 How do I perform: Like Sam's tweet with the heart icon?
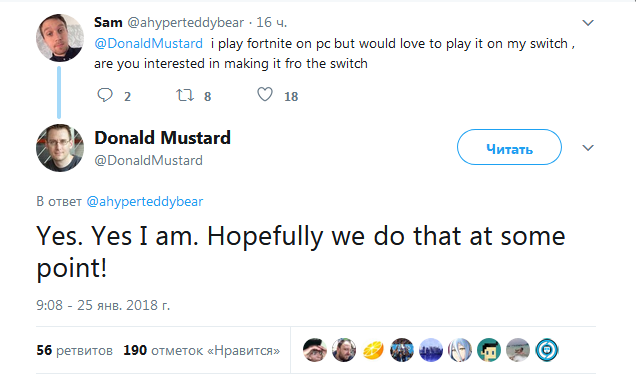(265, 94)
